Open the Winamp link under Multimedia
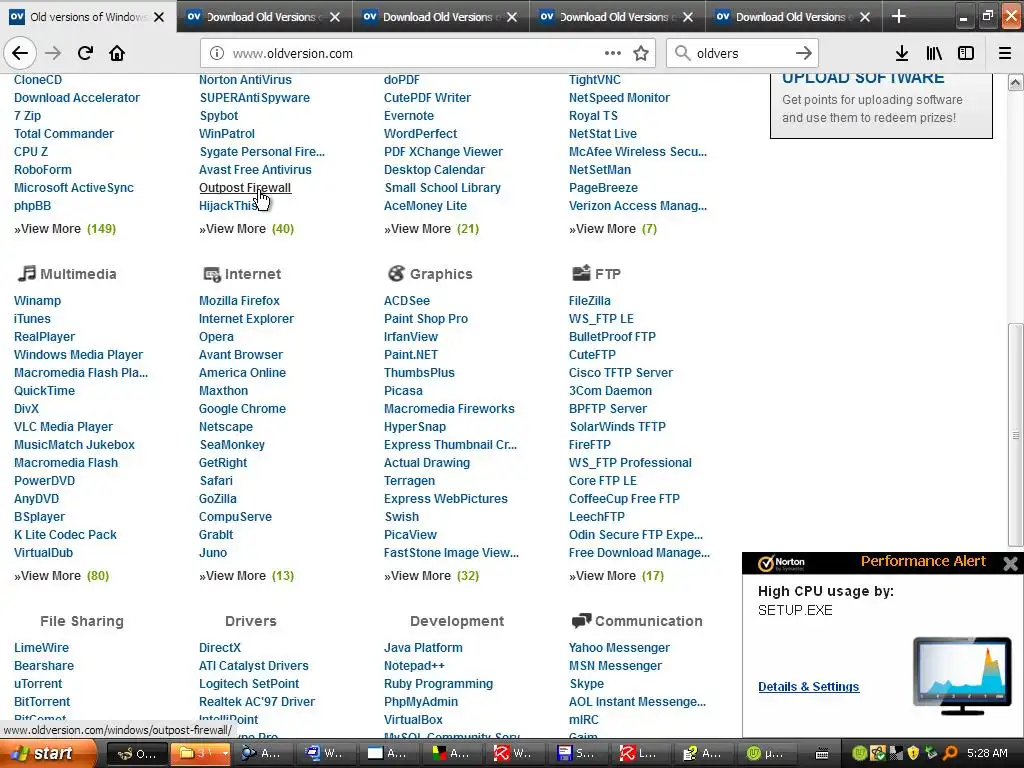Image resolution: width=1024 pixels, height=768 pixels. point(37,300)
